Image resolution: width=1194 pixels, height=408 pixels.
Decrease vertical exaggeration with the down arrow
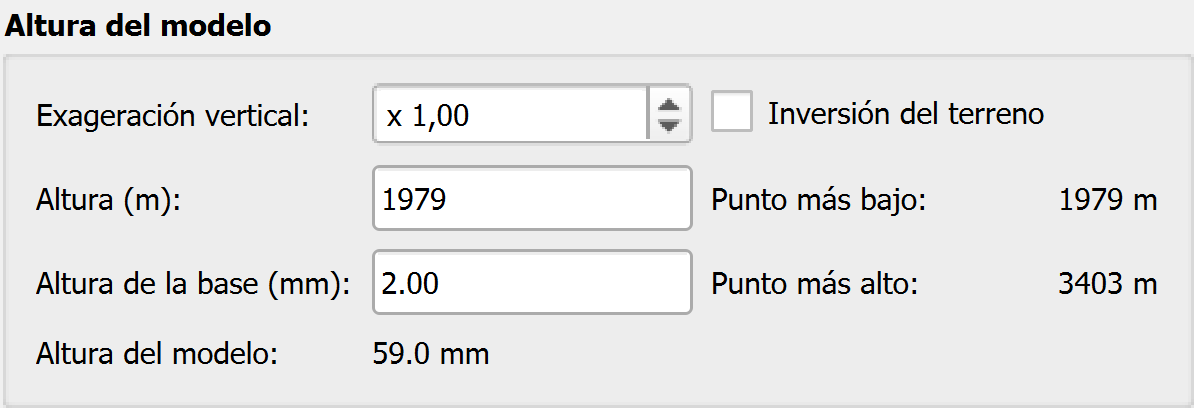[669, 126]
